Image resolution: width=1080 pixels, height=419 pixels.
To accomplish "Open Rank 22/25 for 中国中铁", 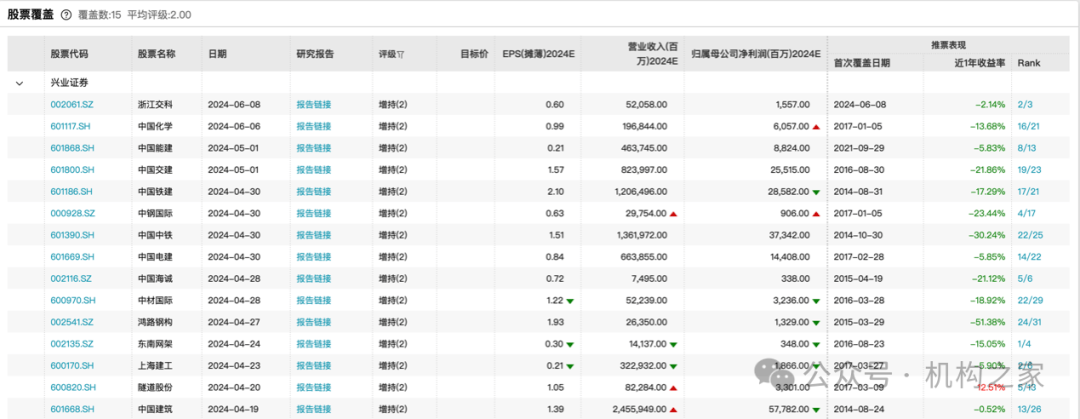I will pos(1030,236).
